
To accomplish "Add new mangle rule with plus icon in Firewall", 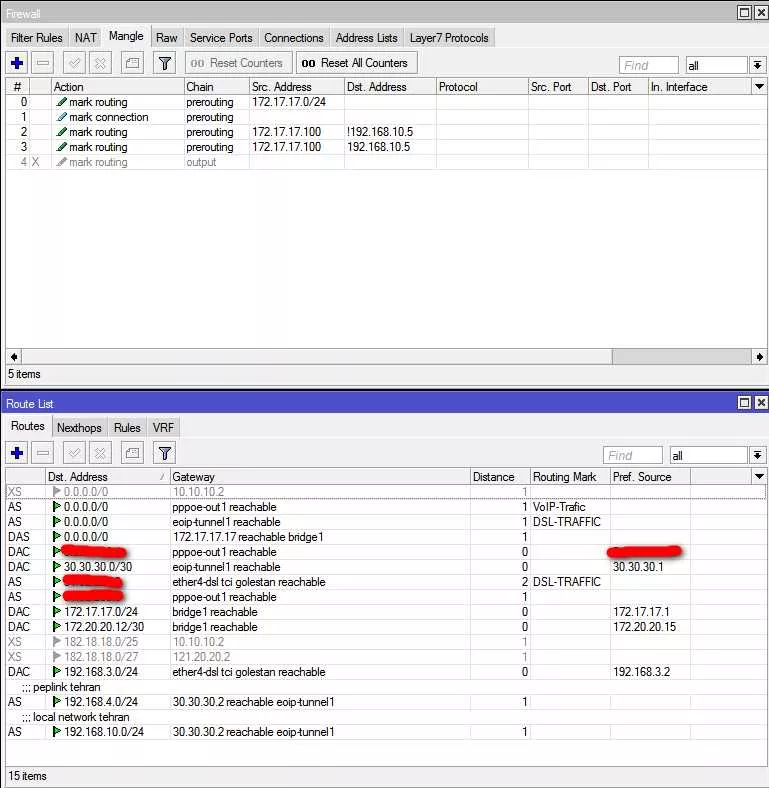I will [x=17, y=63].
